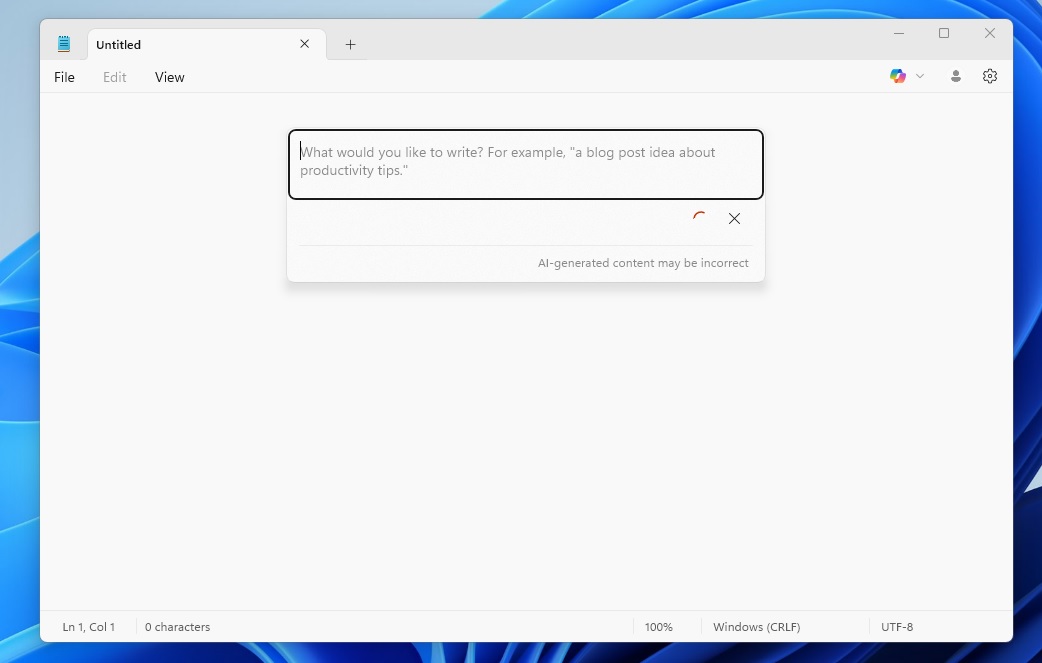
Task: Open the View menu
Action: pyautogui.click(x=169, y=77)
